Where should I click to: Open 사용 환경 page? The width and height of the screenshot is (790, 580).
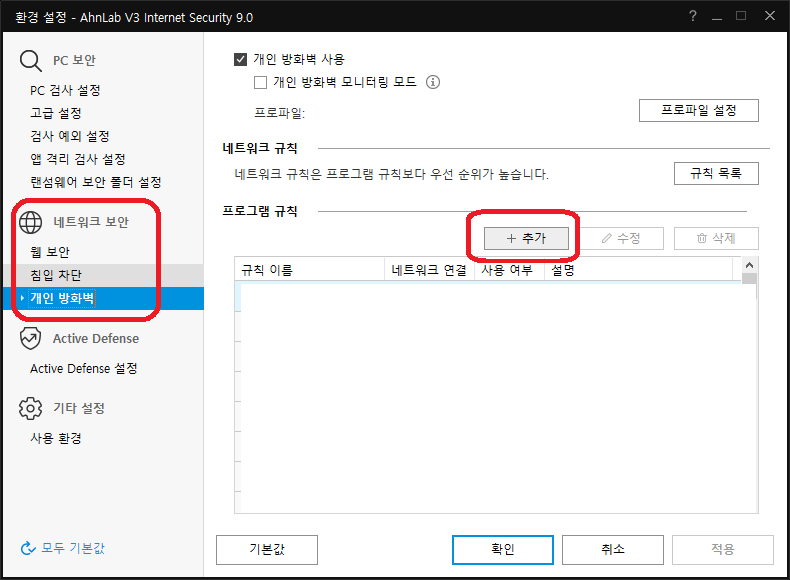point(55,438)
